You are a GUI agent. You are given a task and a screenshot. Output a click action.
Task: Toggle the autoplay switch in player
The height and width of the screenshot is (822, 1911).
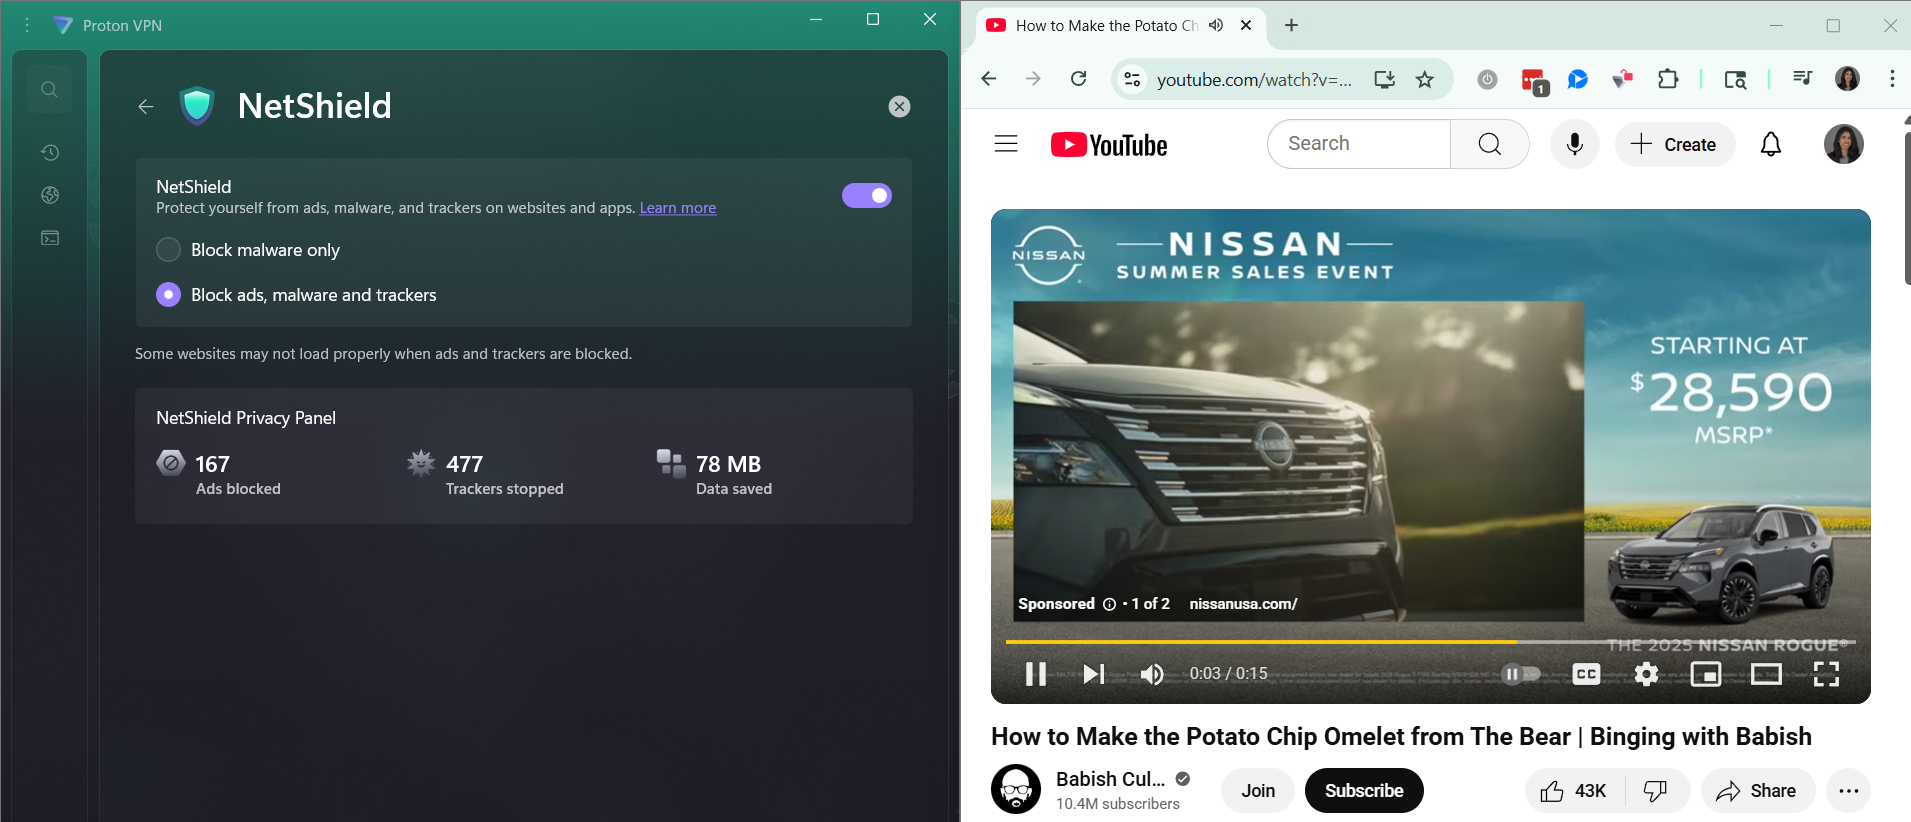[1520, 674]
